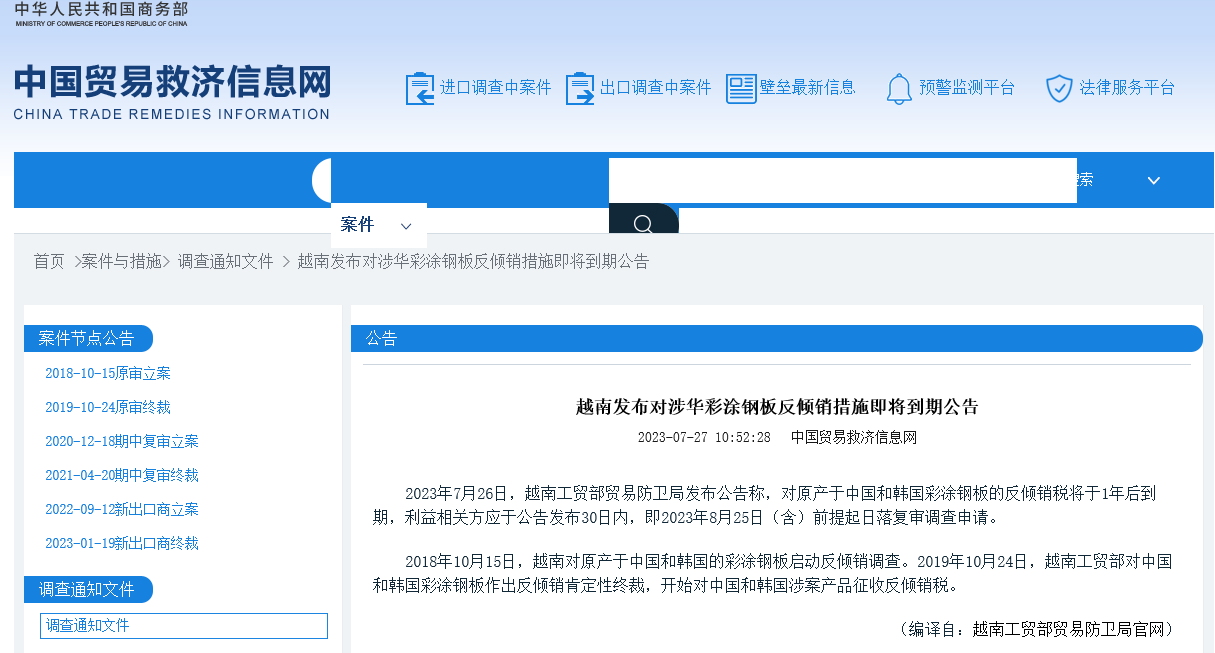Click the paragraph beginning 2018年10月15日

(772, 574)
